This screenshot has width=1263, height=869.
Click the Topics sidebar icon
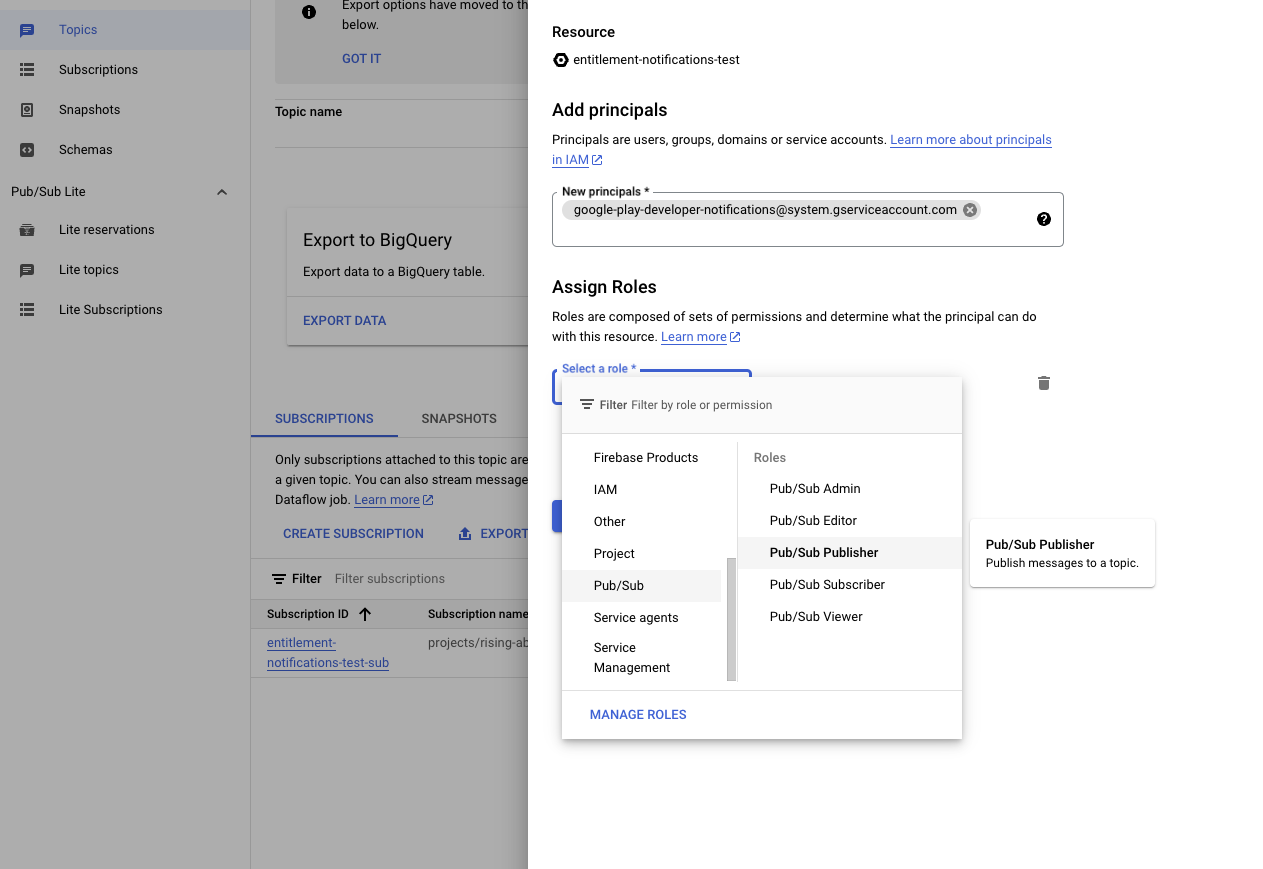(x=27, y=30)
